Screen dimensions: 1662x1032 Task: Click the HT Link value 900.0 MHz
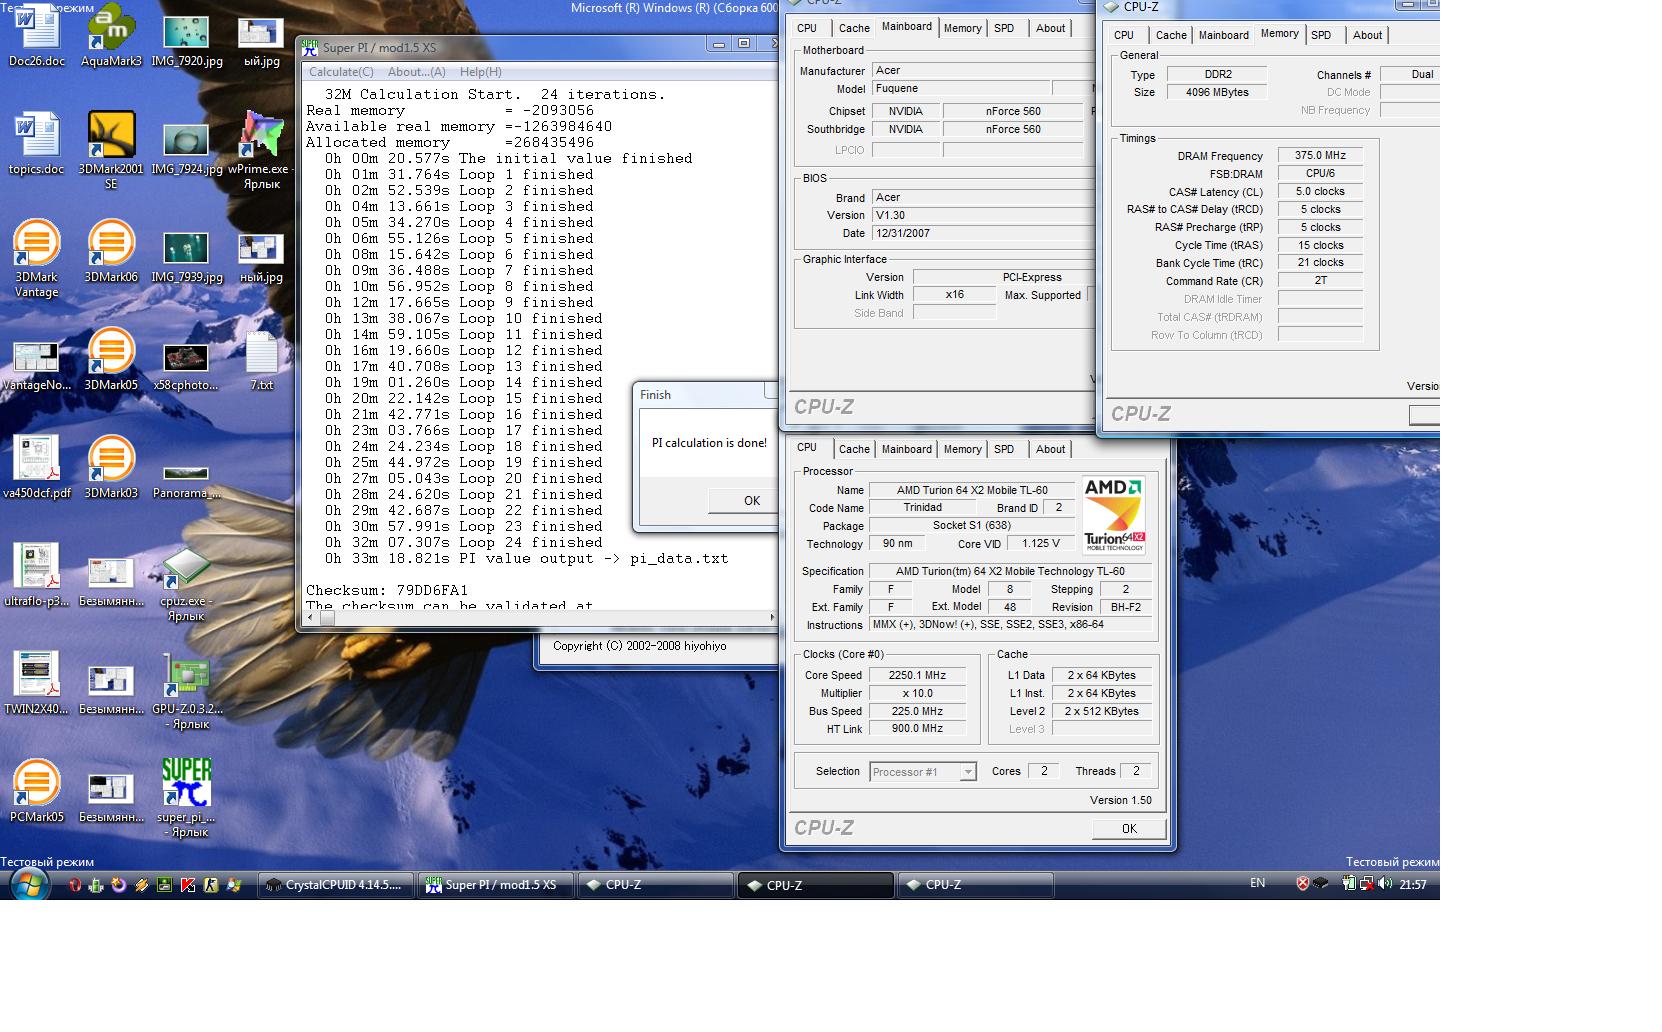click(917, 729)
